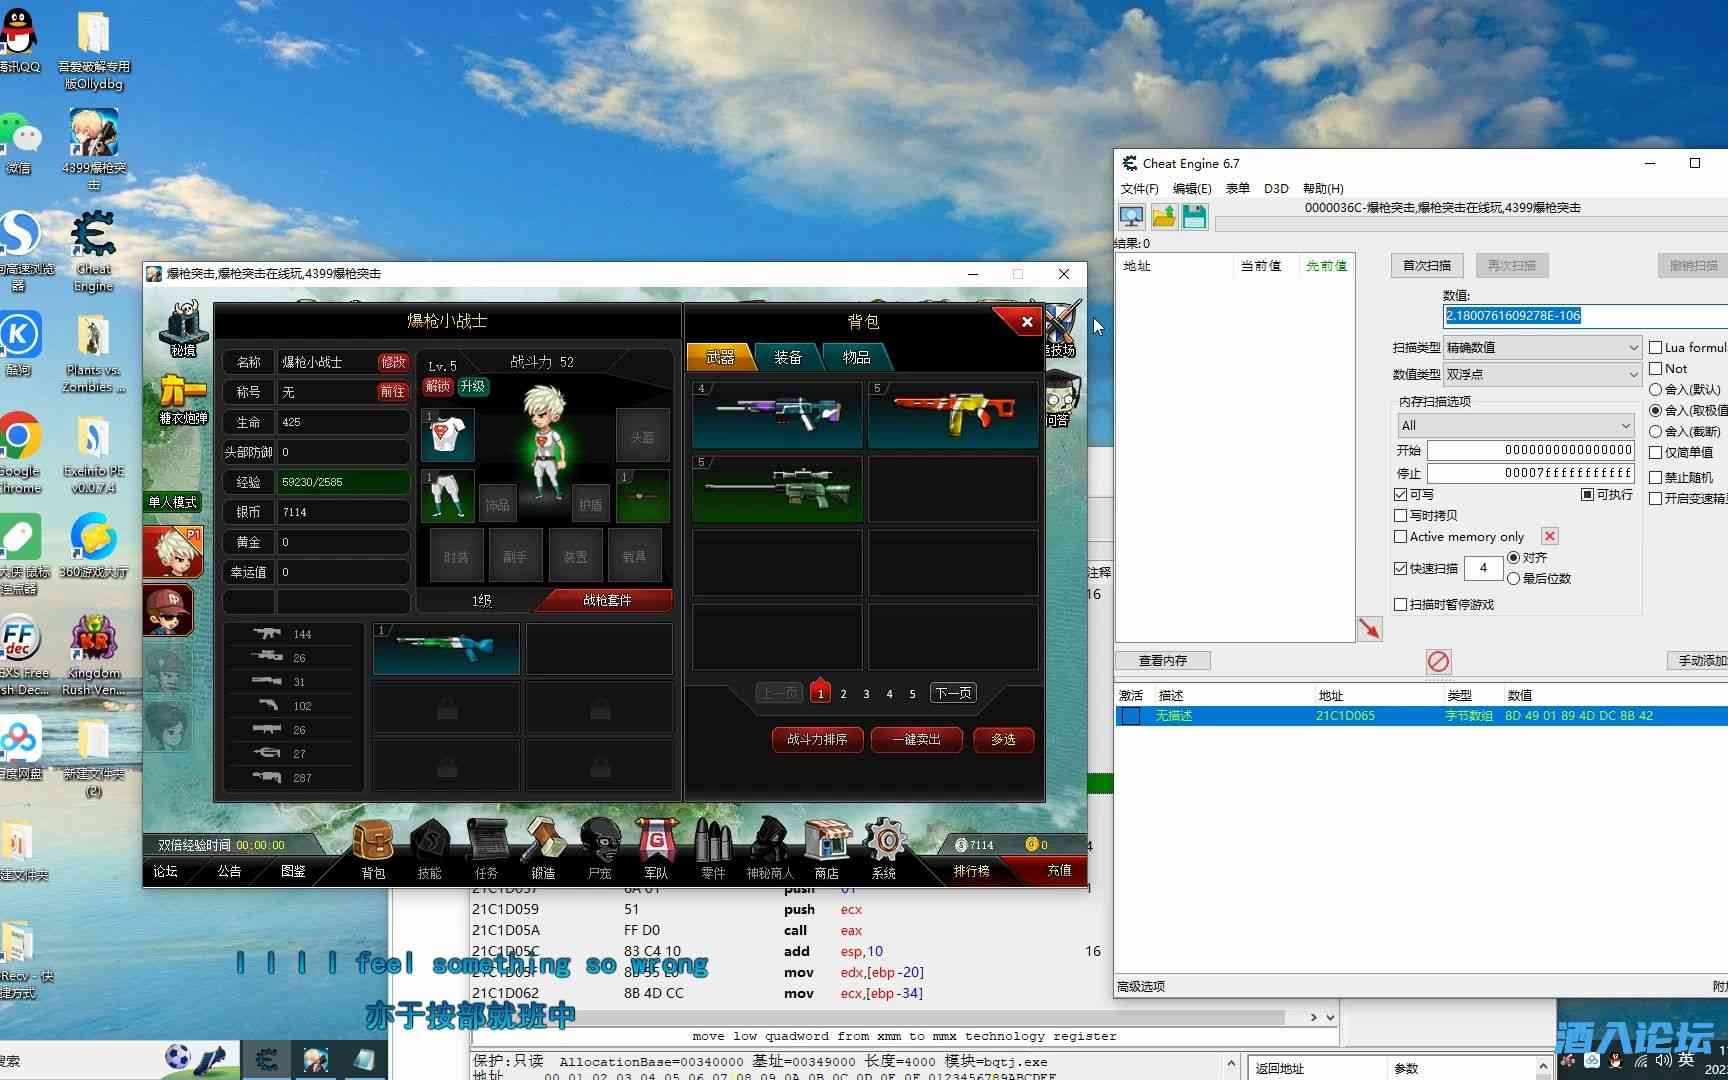This screenshot has height=1080, width=1728.
Task: Open the 文件(F) menu
Action: [1139, 188]
